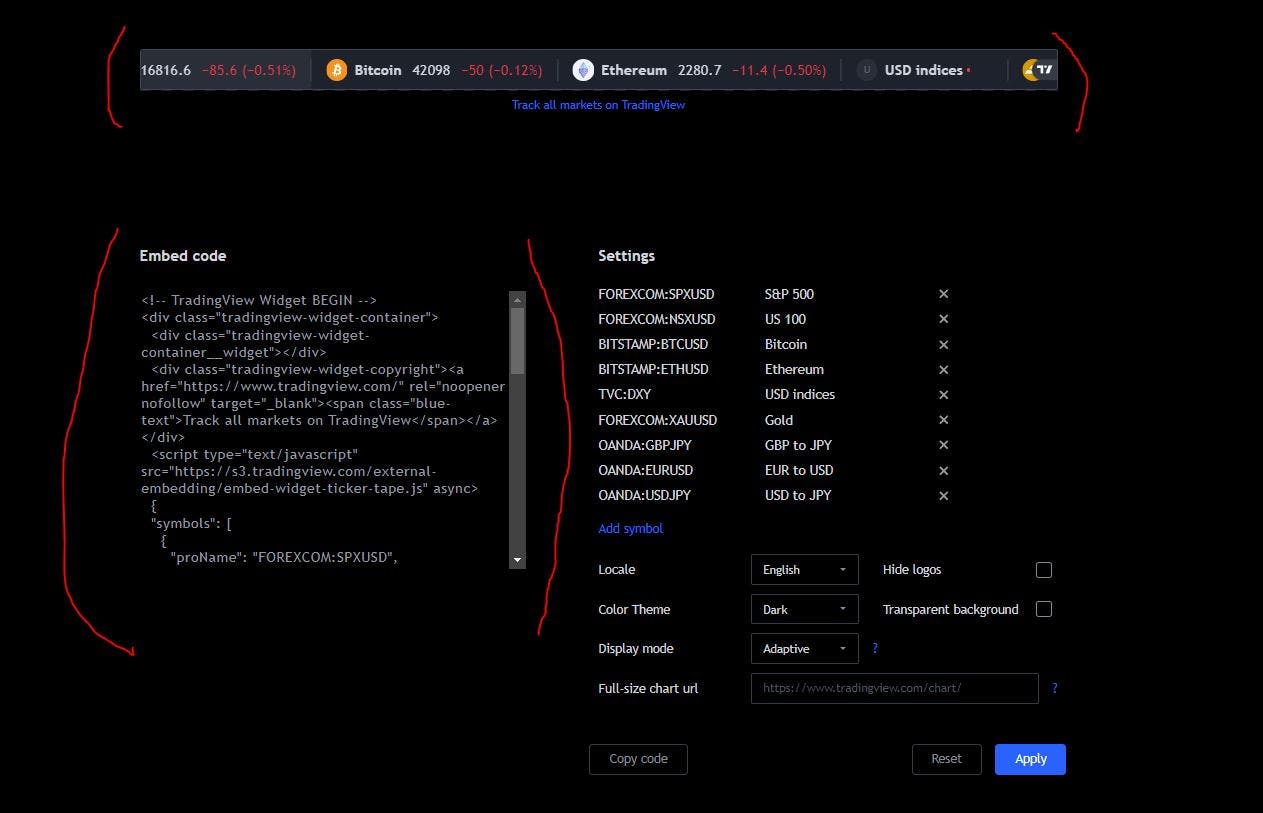Open Full-size chart url help question mark

1054,688
